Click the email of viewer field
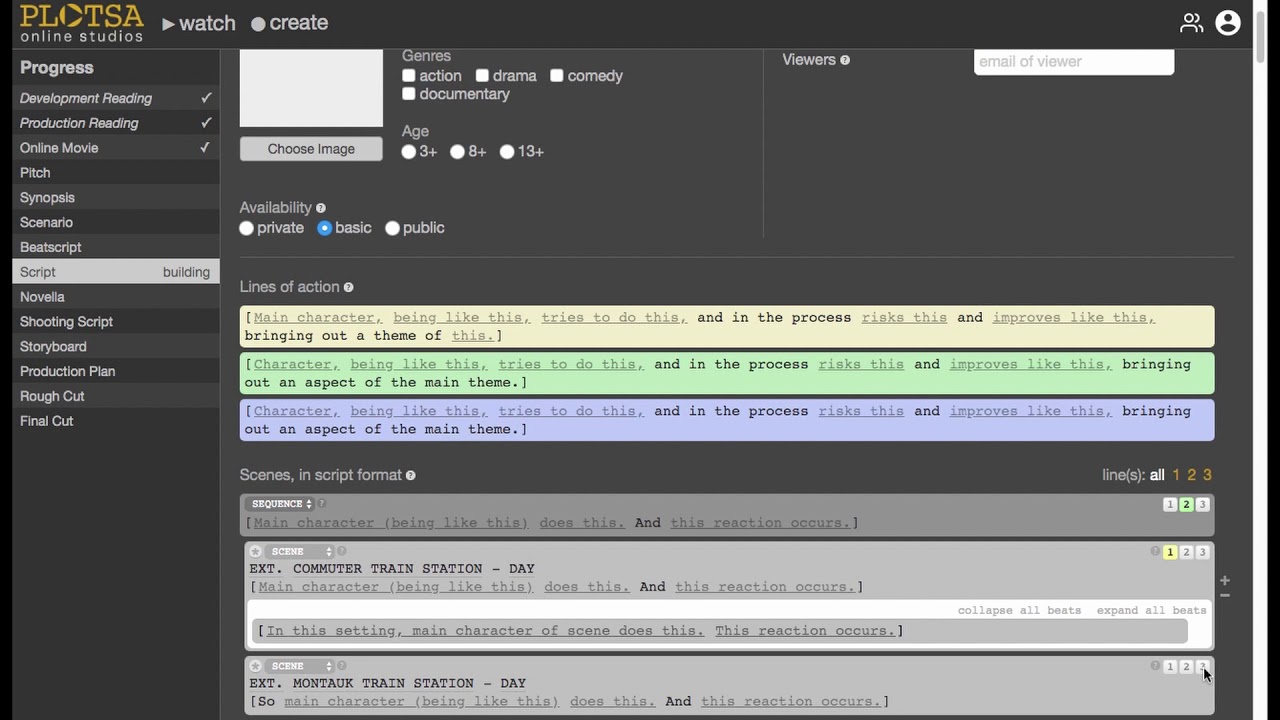The height and width of the screenshot is (720, 1280). (1074, 61)
